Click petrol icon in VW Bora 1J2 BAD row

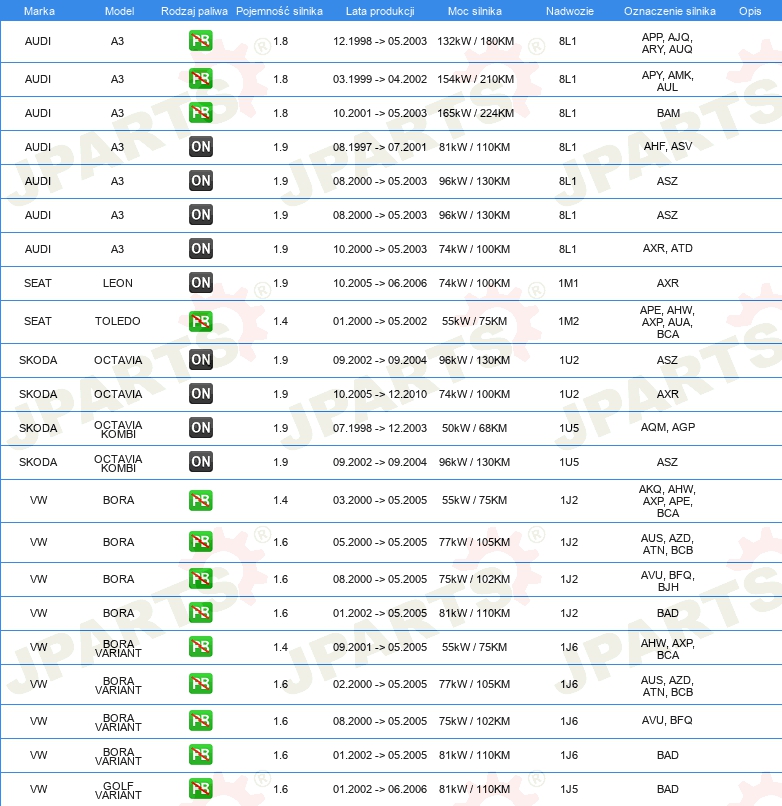coord(201,613)
